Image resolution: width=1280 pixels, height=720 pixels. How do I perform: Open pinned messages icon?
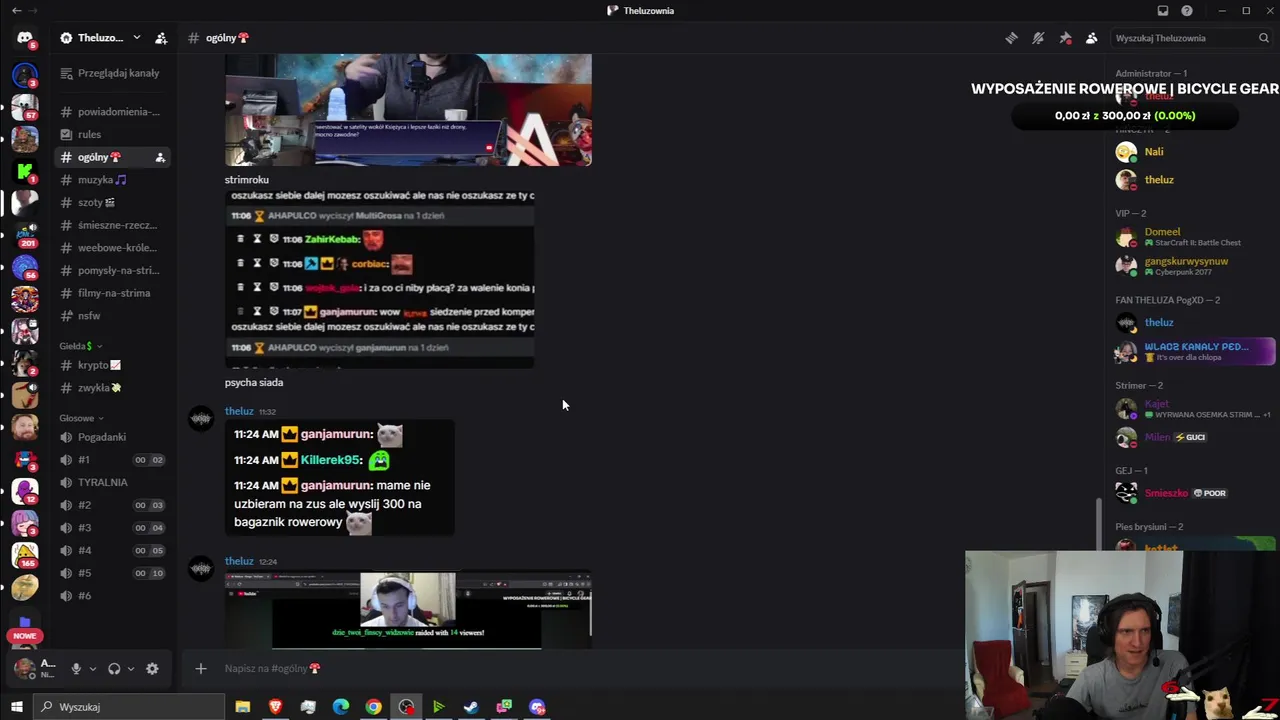1065,38
